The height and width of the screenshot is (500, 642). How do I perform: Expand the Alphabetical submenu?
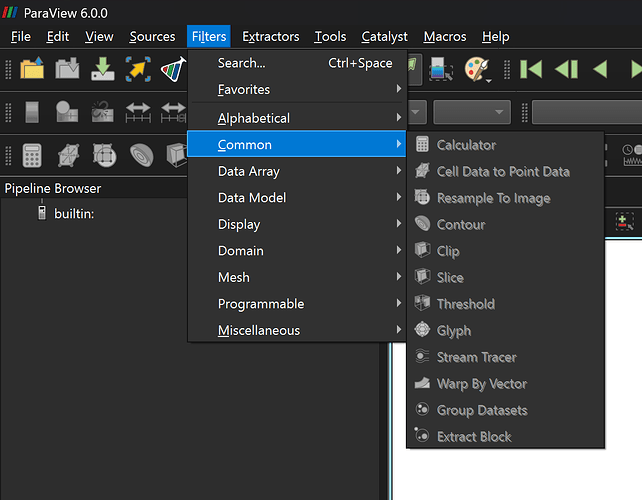click(297, 118)
